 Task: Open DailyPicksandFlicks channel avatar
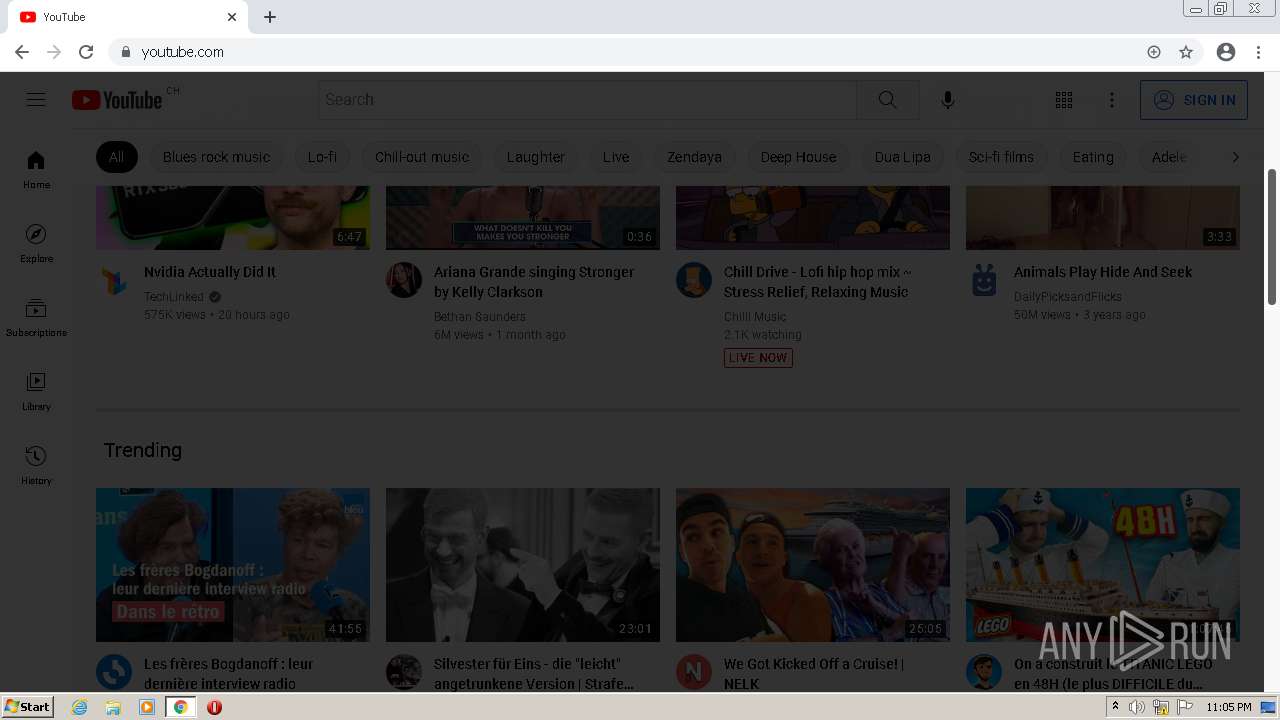pyautogui.click(x=984, y=281)
